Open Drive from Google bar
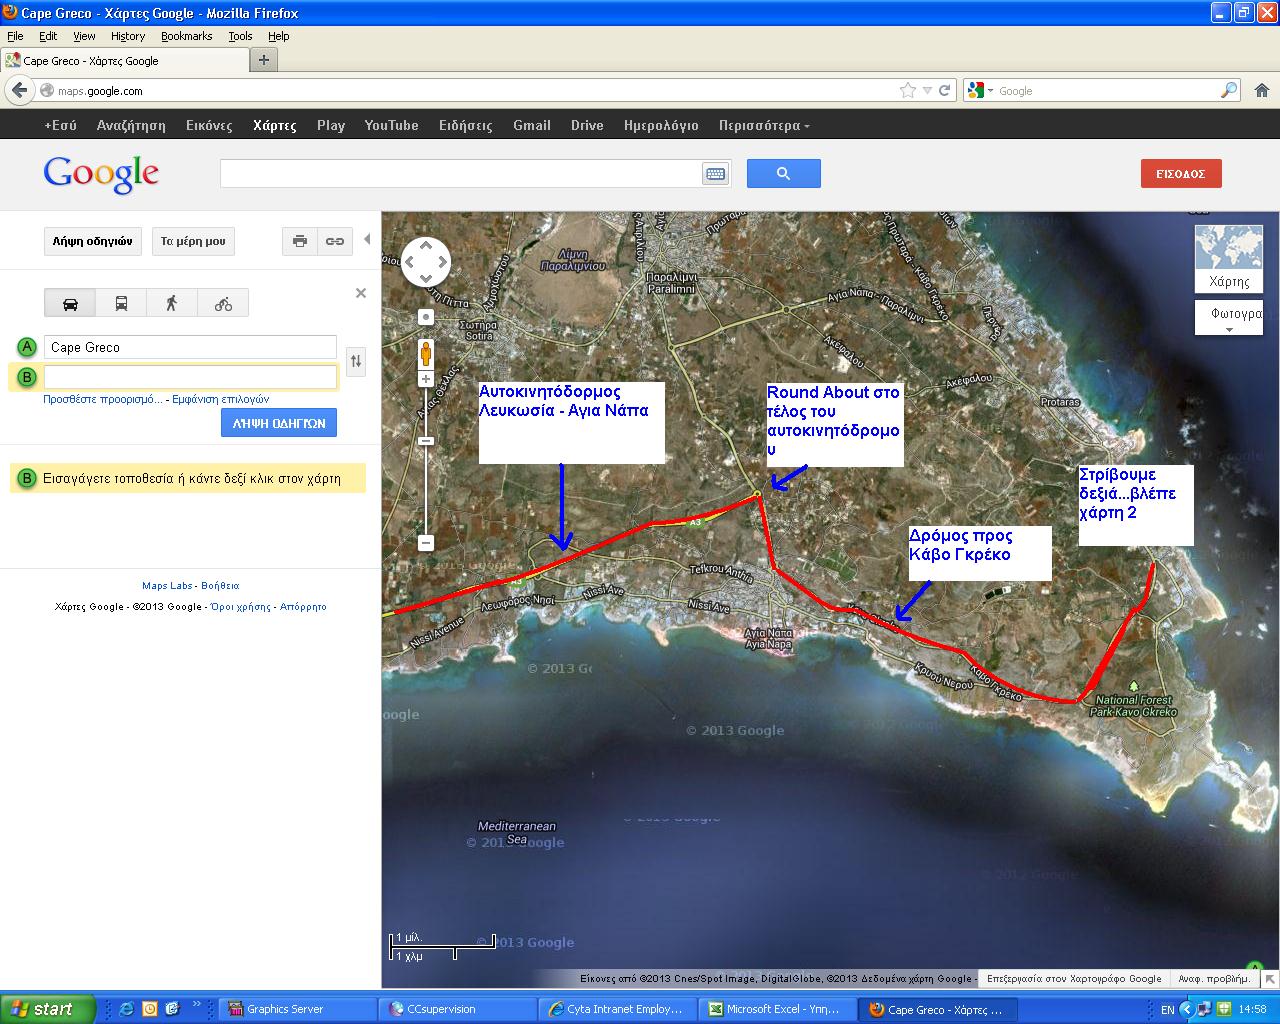 tap(587, 125)
